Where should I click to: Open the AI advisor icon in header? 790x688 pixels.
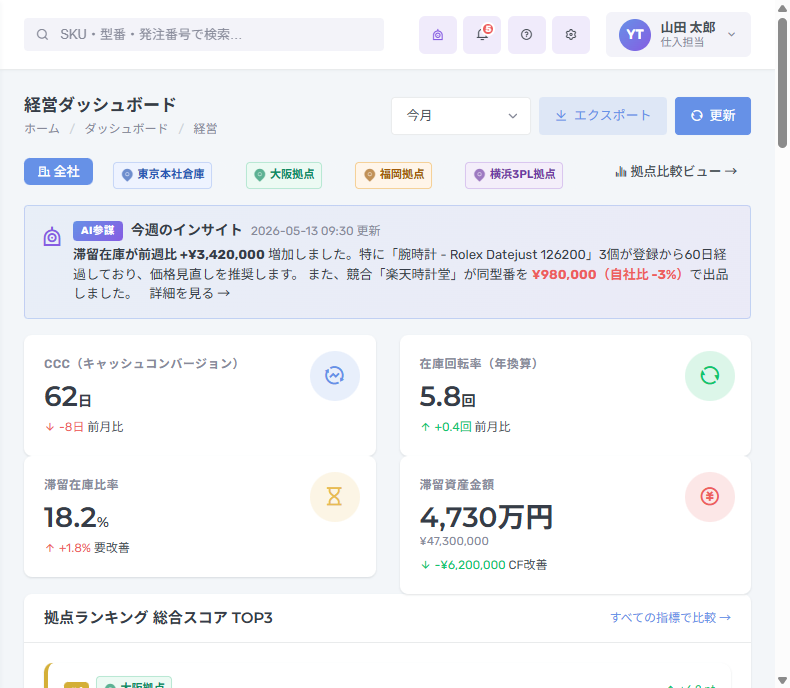438,35
